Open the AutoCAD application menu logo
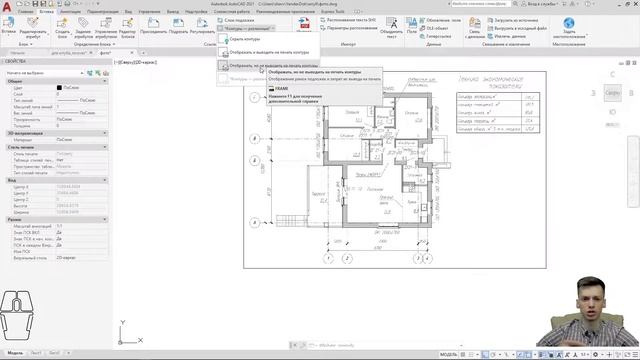640x360 pixels. (x=7, y=7)
